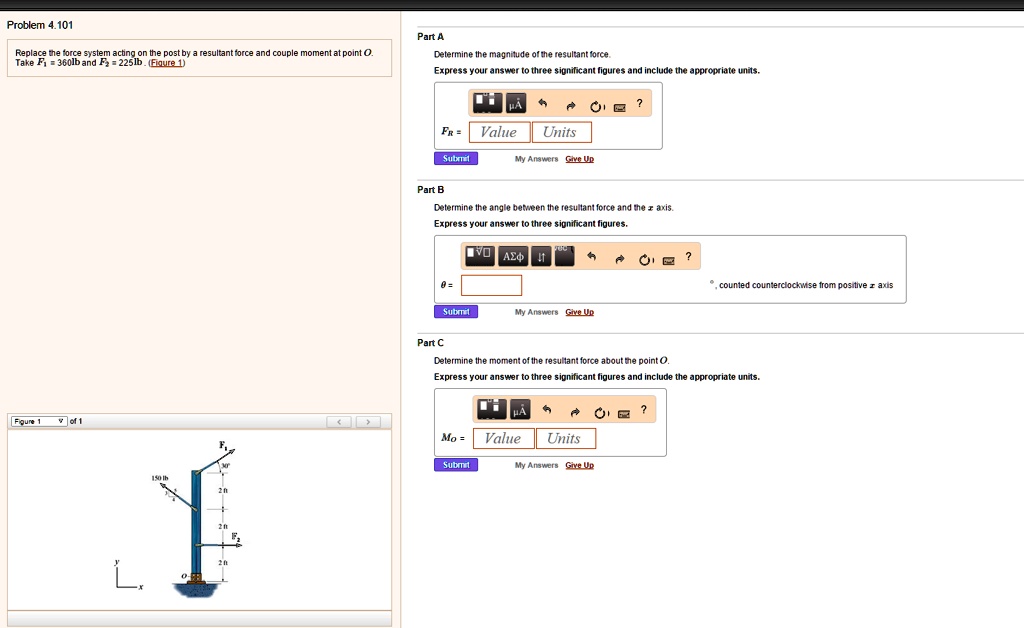Click the next figure arrow

tap(369, 421)
